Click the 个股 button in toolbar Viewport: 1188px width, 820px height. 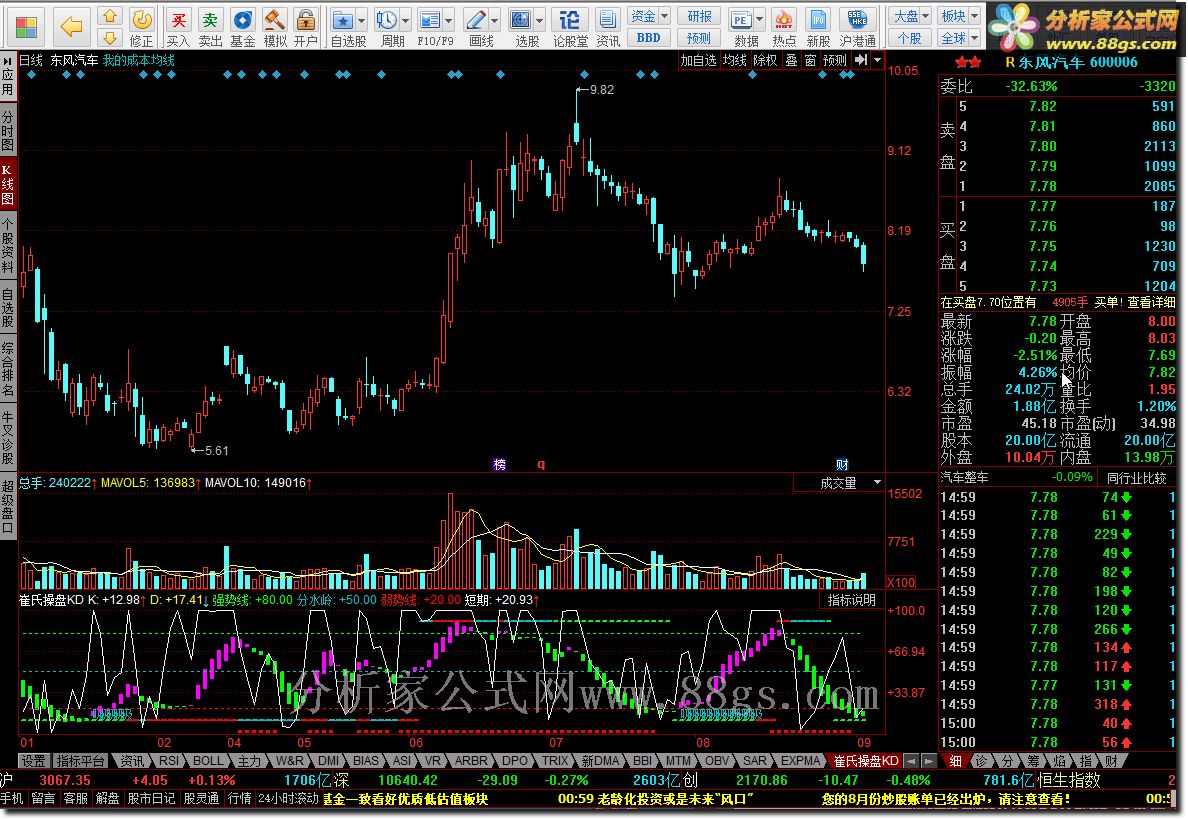909,38
